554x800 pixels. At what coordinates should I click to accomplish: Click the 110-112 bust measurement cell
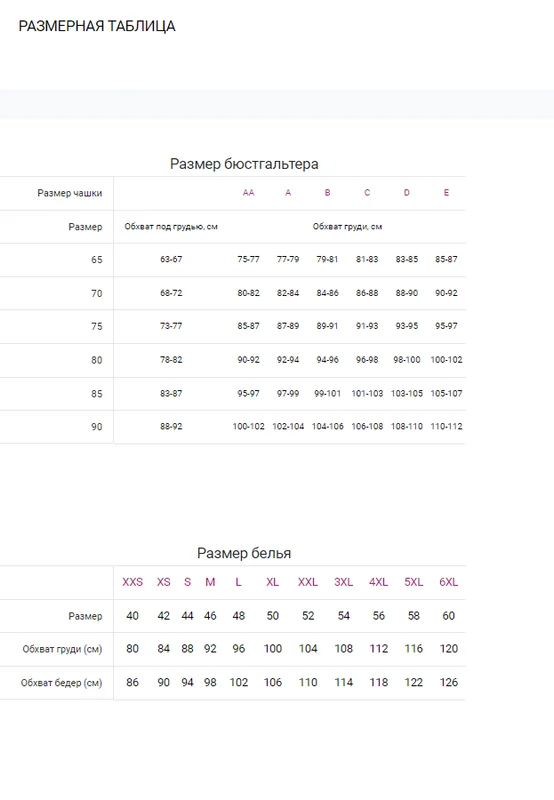tap(446, 427)
